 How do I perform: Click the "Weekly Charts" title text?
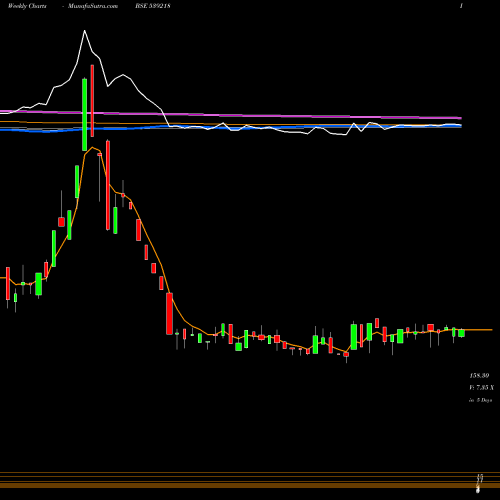pyautogui.click(x=27, y=6)
